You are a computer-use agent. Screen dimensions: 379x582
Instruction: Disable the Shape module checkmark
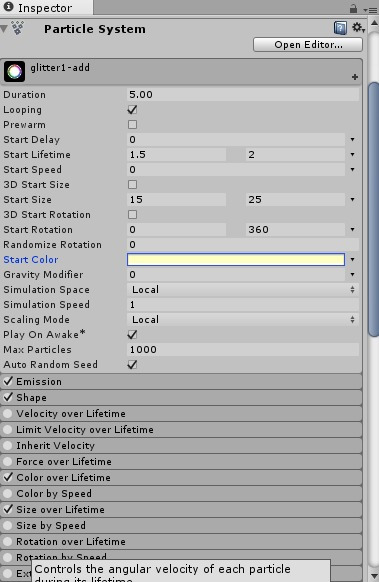pos(8,397)
